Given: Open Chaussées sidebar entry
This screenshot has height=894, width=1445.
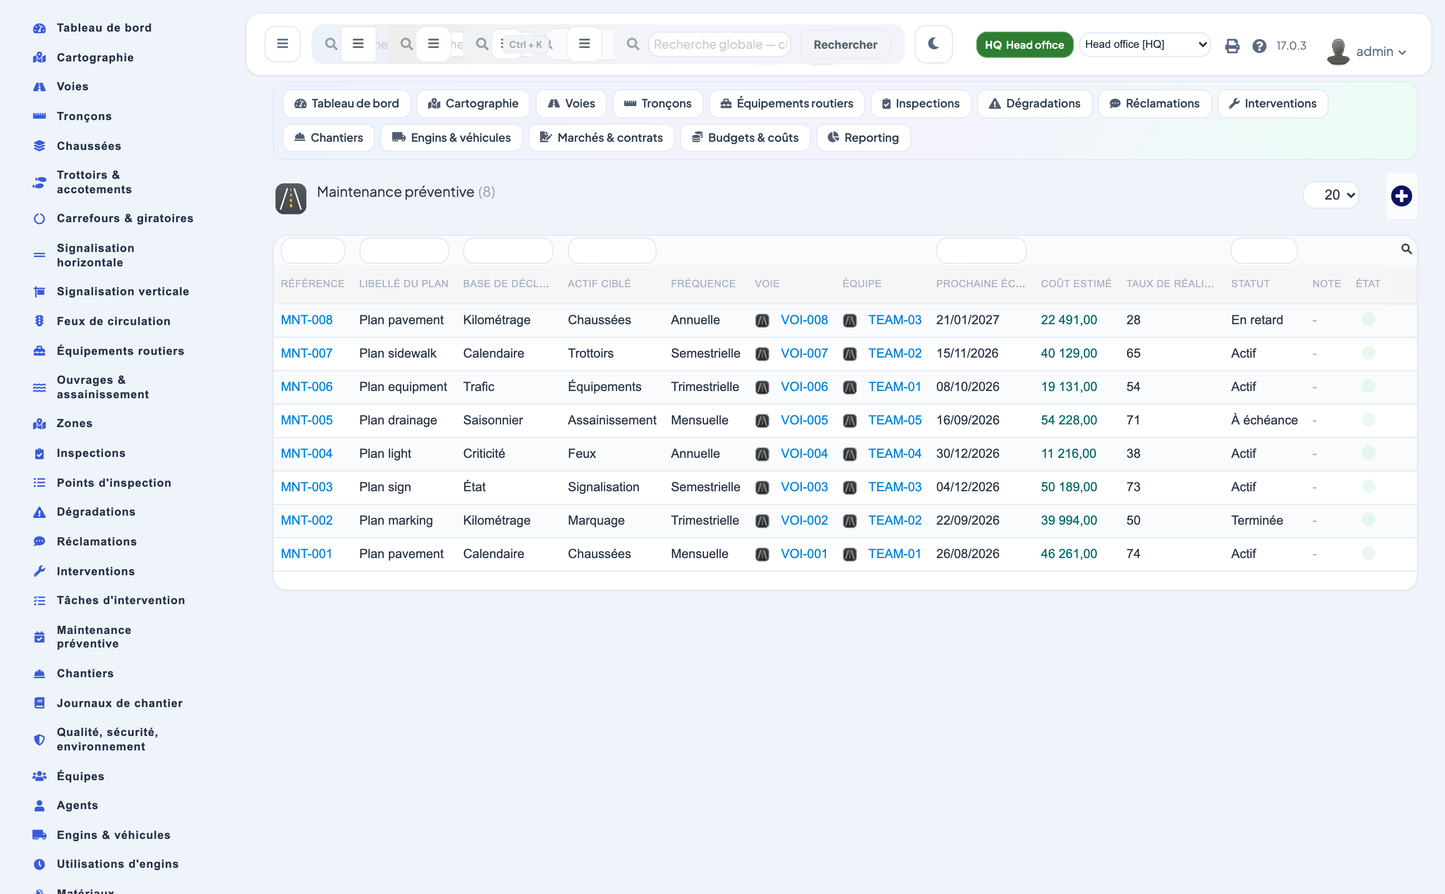Looking at the screenshot, I should (x=89, y=146).
